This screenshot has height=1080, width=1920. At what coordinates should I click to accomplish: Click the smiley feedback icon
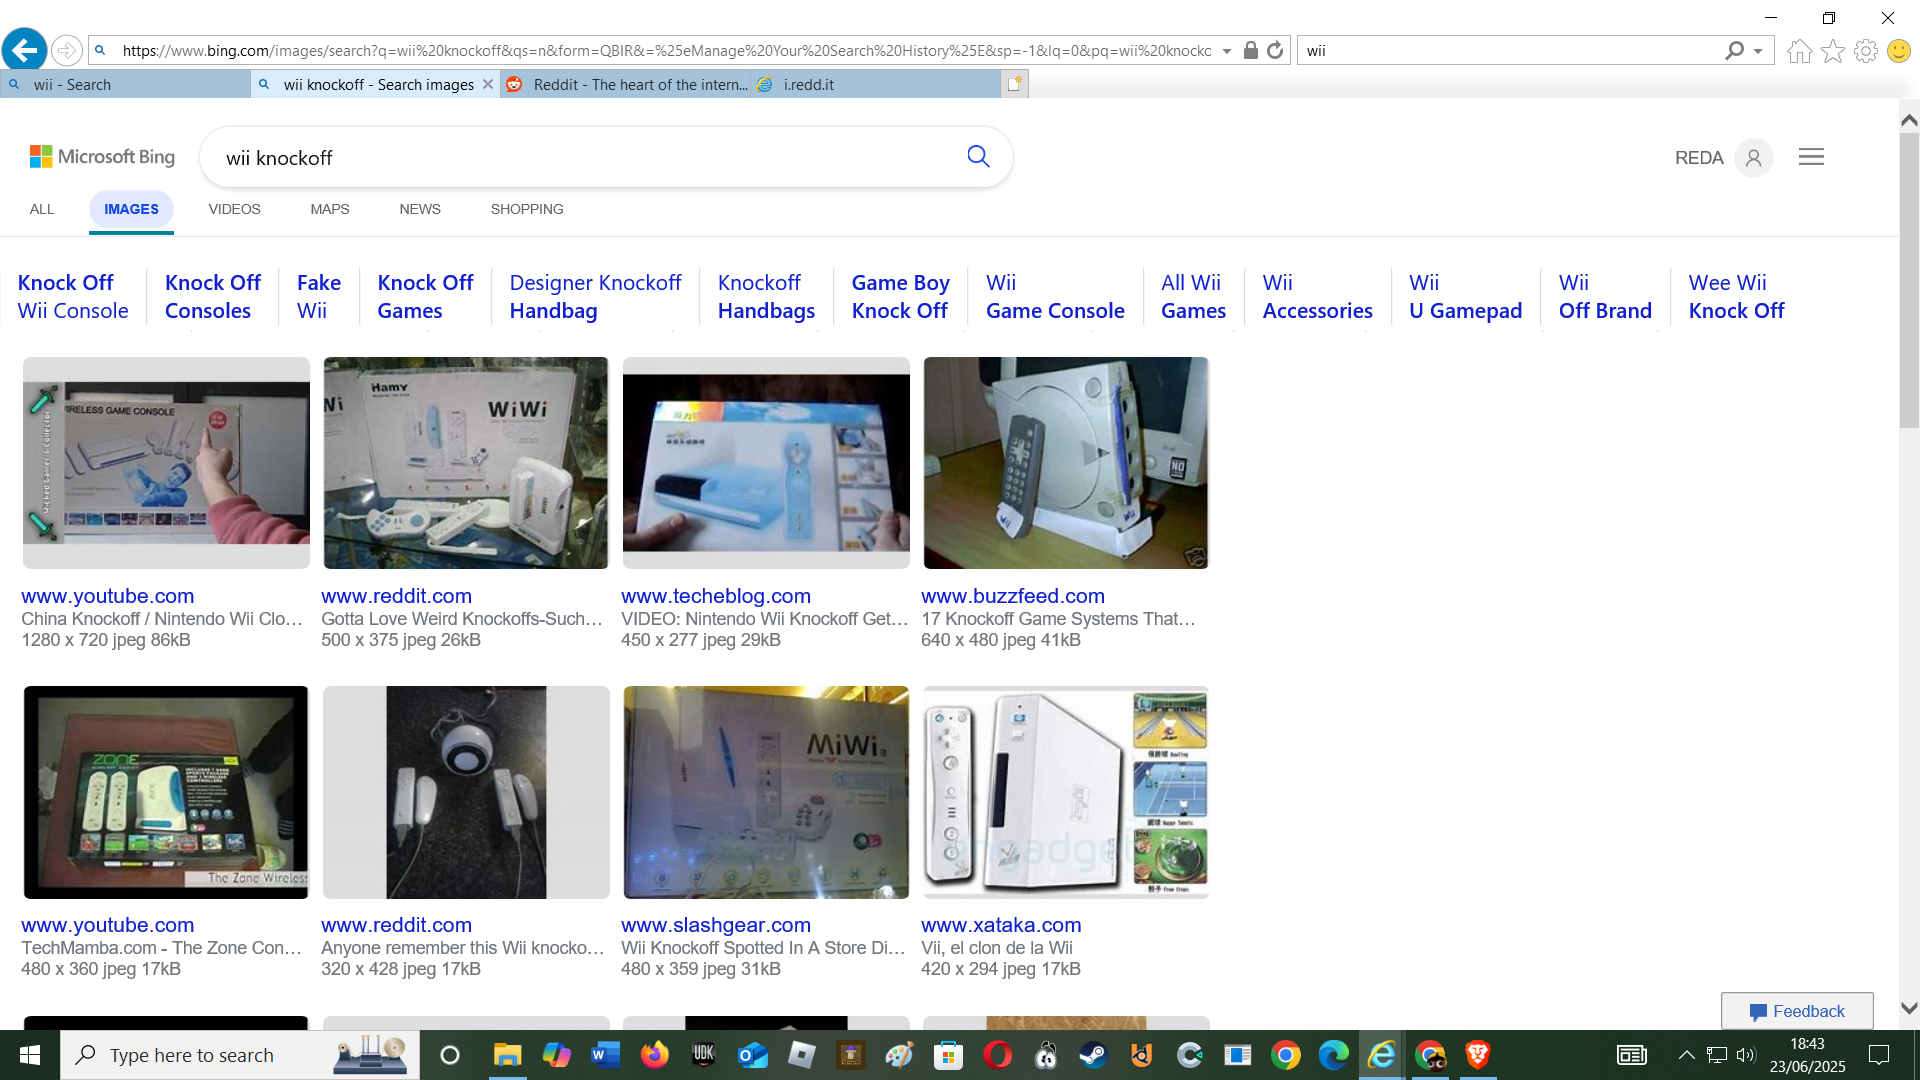click(x=1899, y=50)
